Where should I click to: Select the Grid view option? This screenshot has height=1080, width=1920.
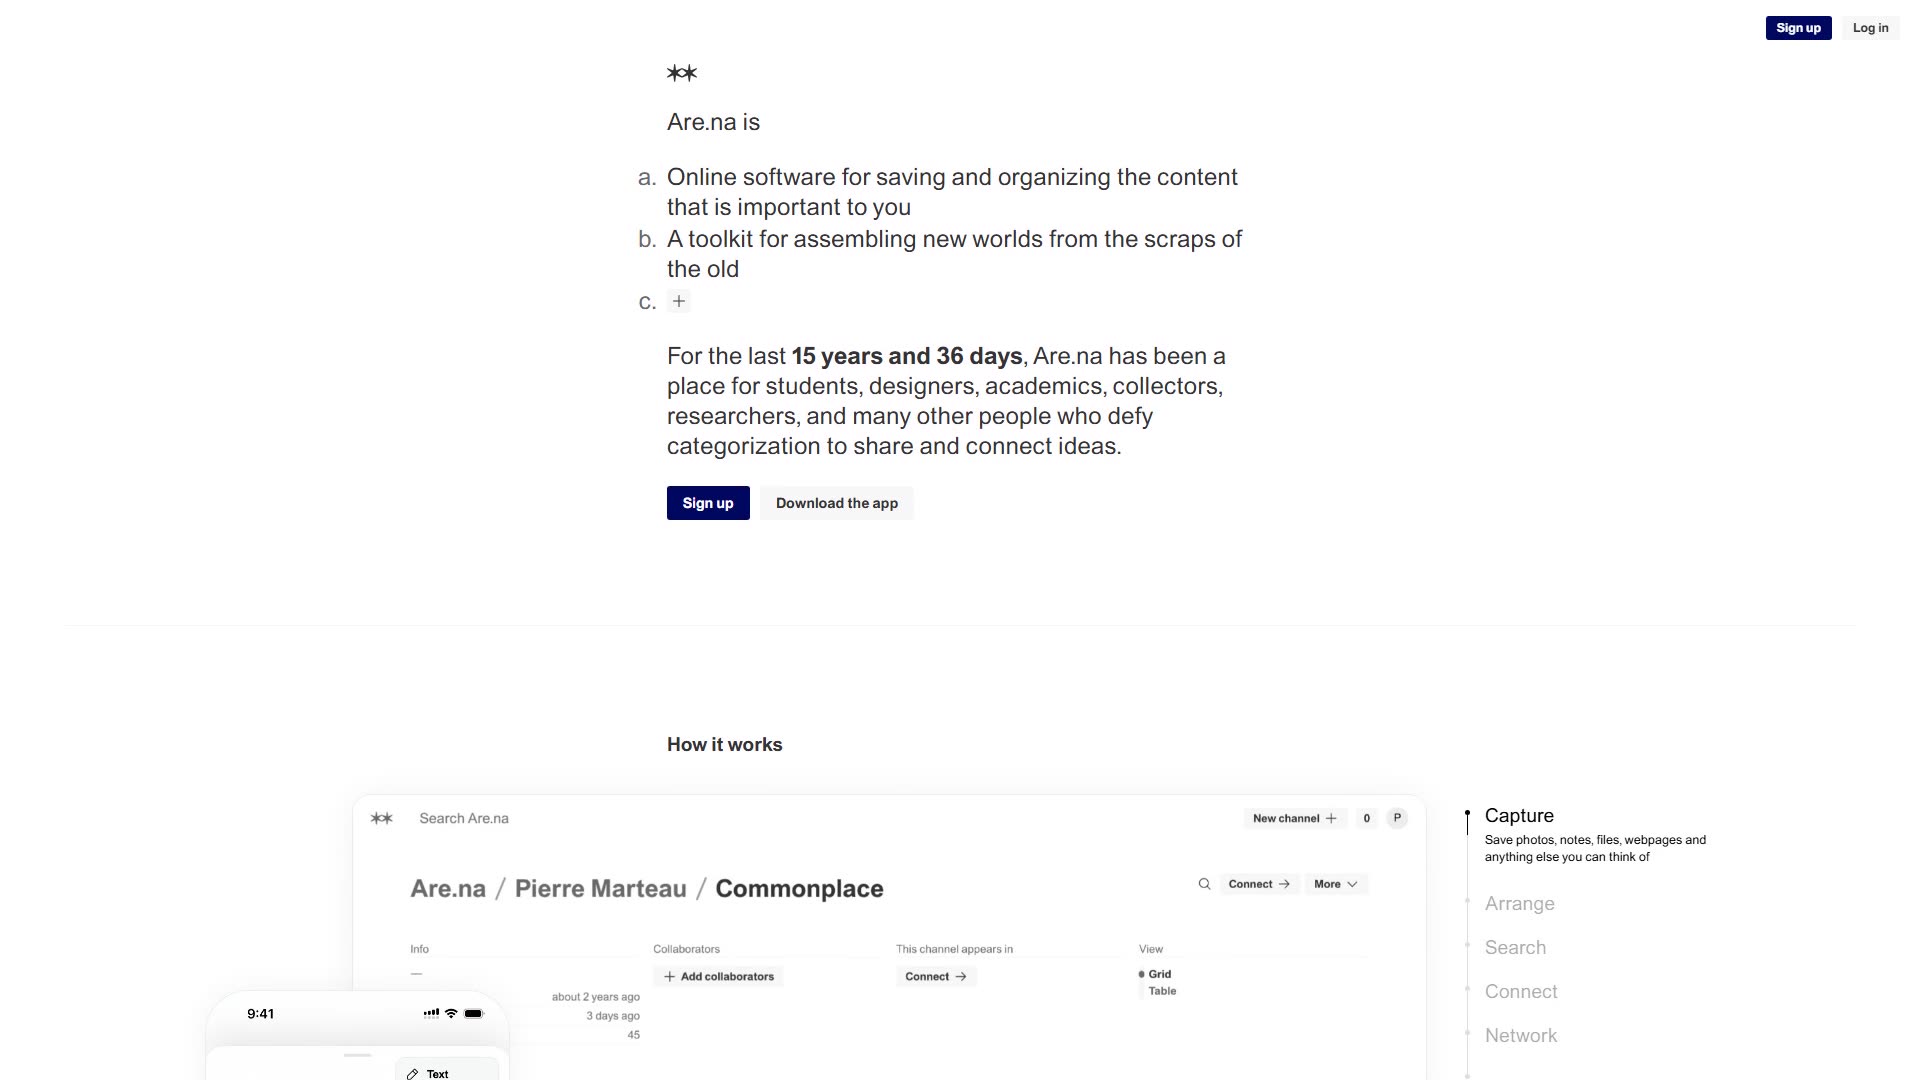tap(1159, 974)
